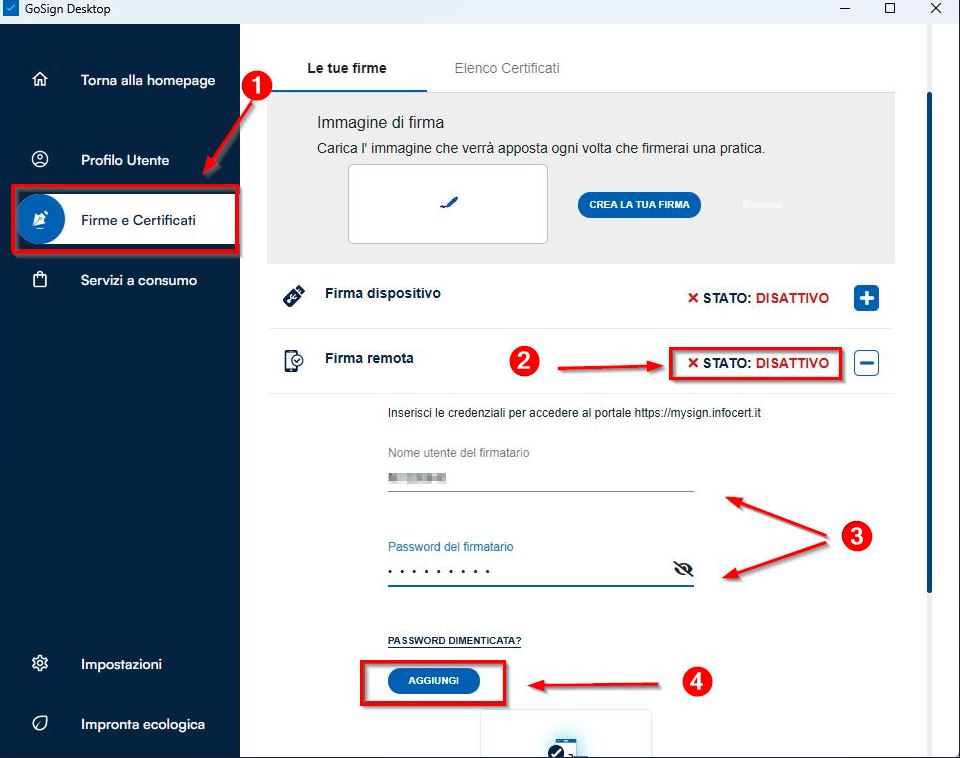
Task: Click the signature image preview box
Action: 447,204
